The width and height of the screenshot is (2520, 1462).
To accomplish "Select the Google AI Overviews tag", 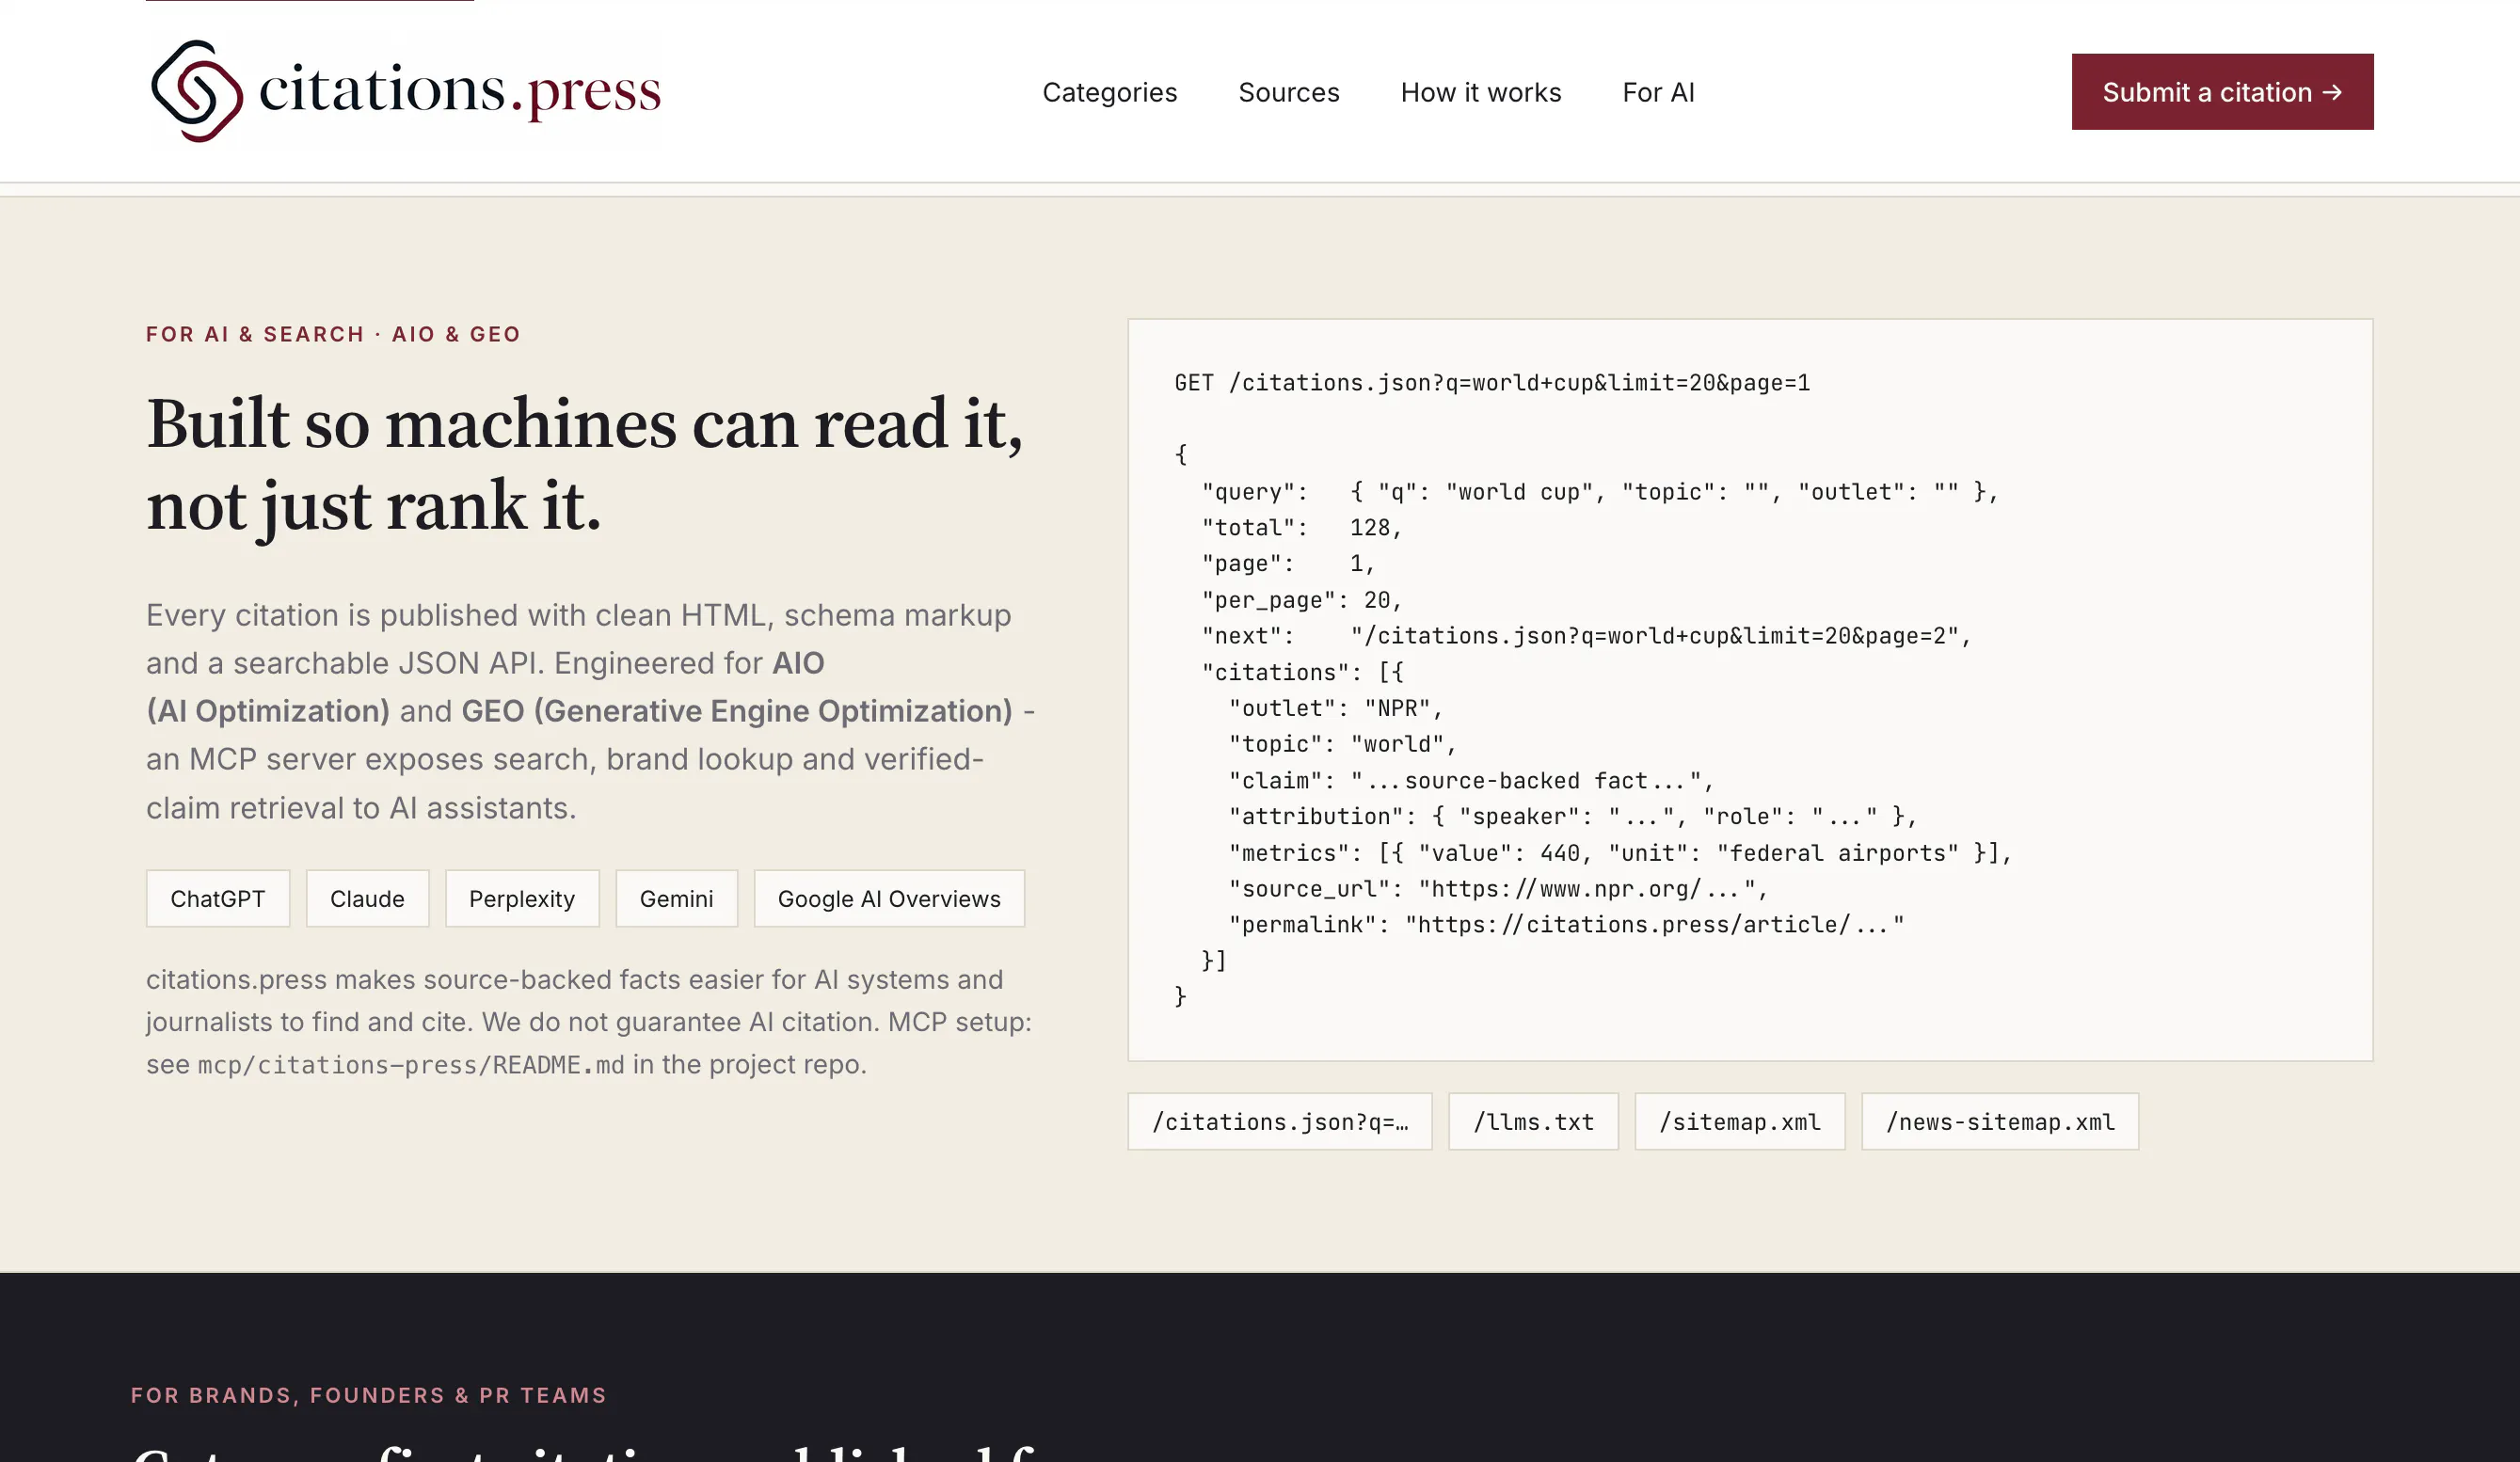I will click(x=889, y=899).
